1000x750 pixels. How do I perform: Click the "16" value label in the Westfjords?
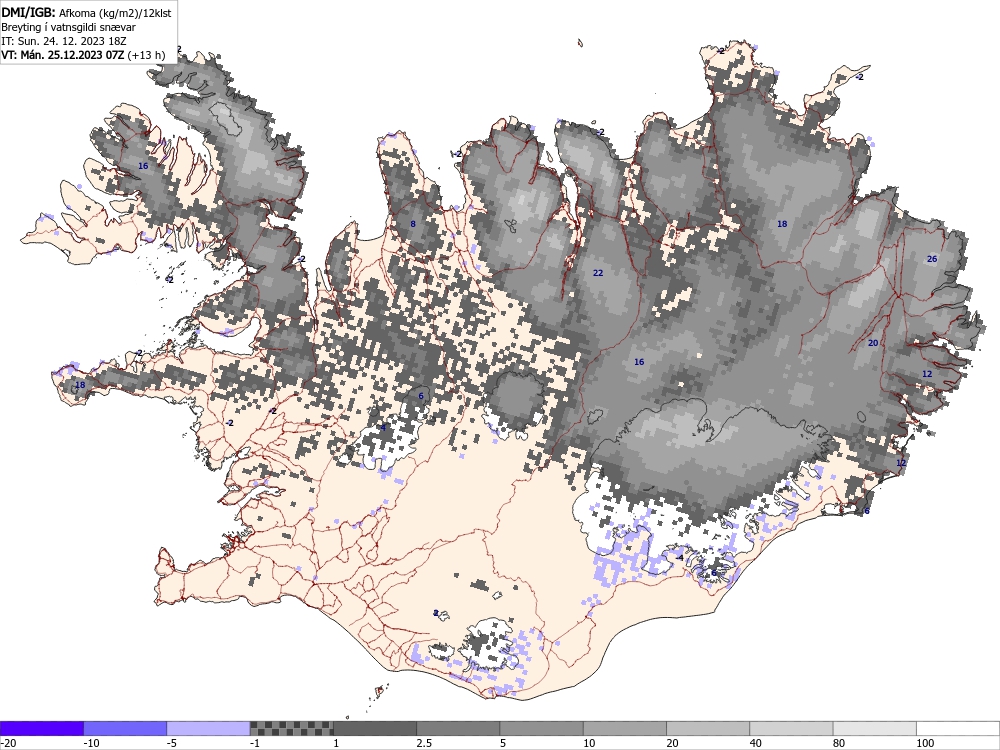pyautogui.click(x=143, y=166)
